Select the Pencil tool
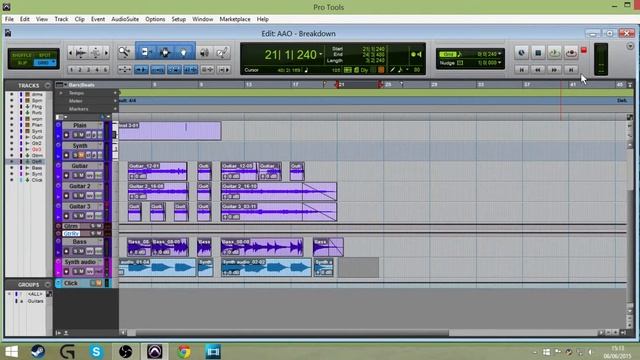 pyautogui.click(x=222, y=52)
